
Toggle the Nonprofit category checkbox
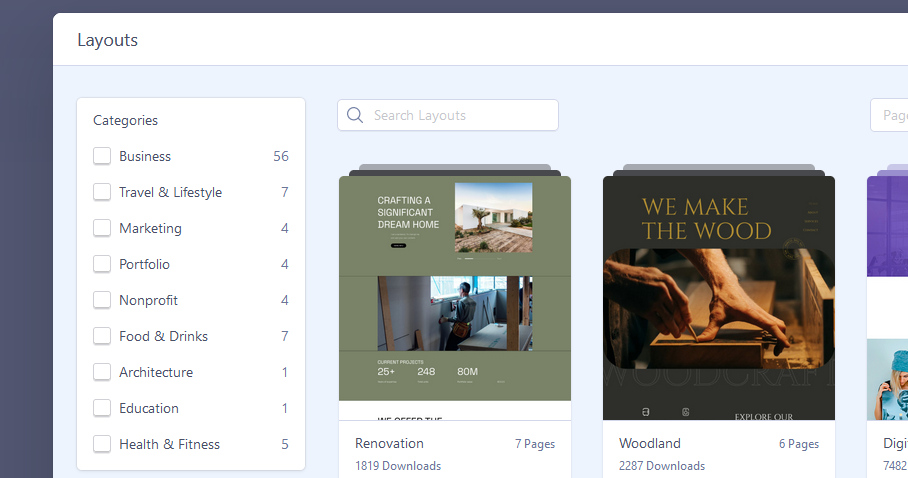(x=102, y=300)
